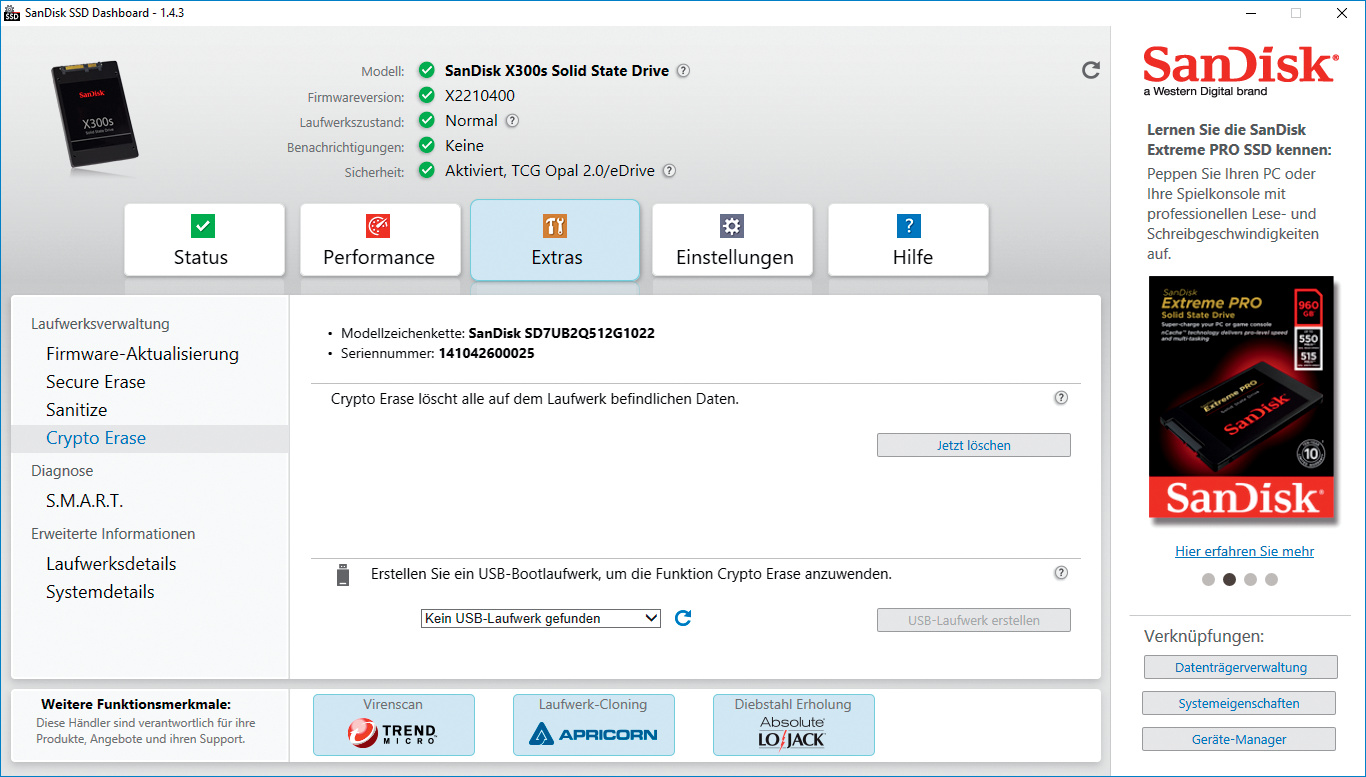Viewport: 1366px width, 777px height.
Task: Click help icon next to TCG Opal security
Action: pyautogui.click(x=669, y=171)
